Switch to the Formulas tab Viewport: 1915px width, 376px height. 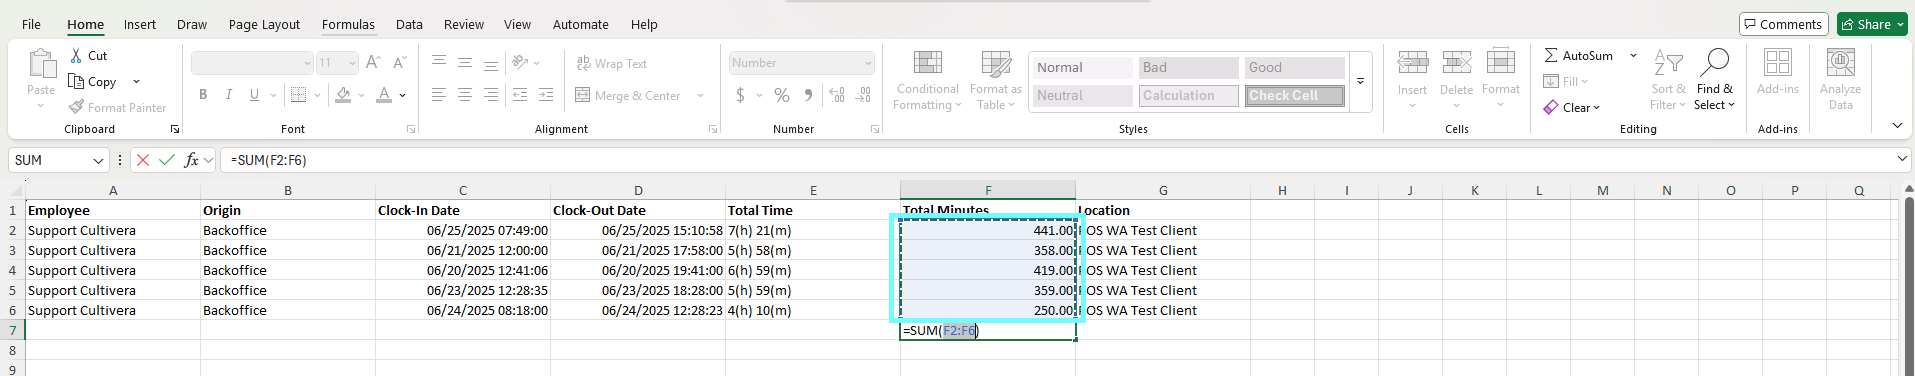click(348, 24)
